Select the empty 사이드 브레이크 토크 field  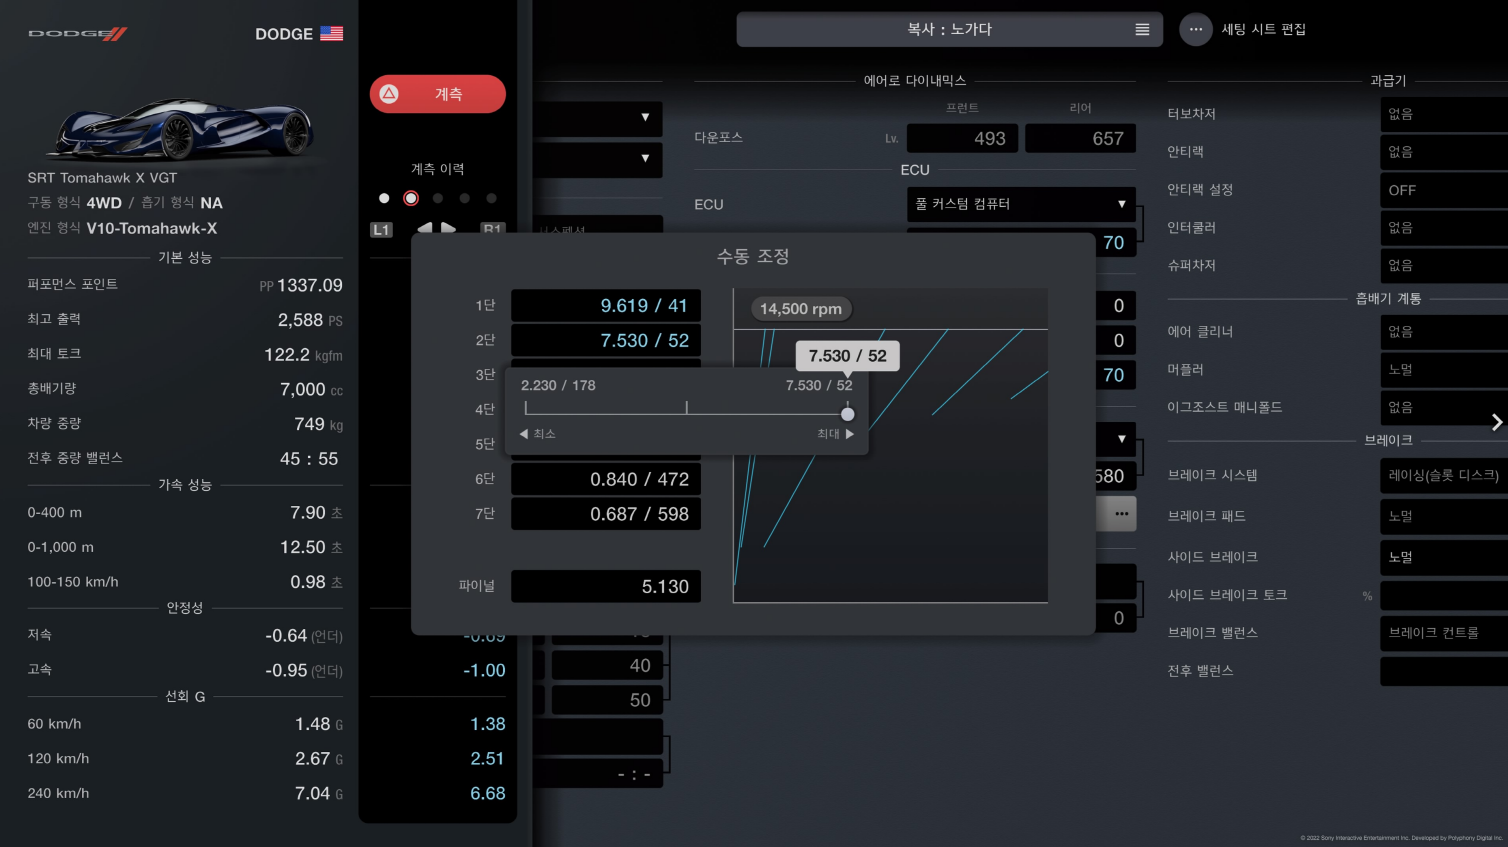[1444, 595]
